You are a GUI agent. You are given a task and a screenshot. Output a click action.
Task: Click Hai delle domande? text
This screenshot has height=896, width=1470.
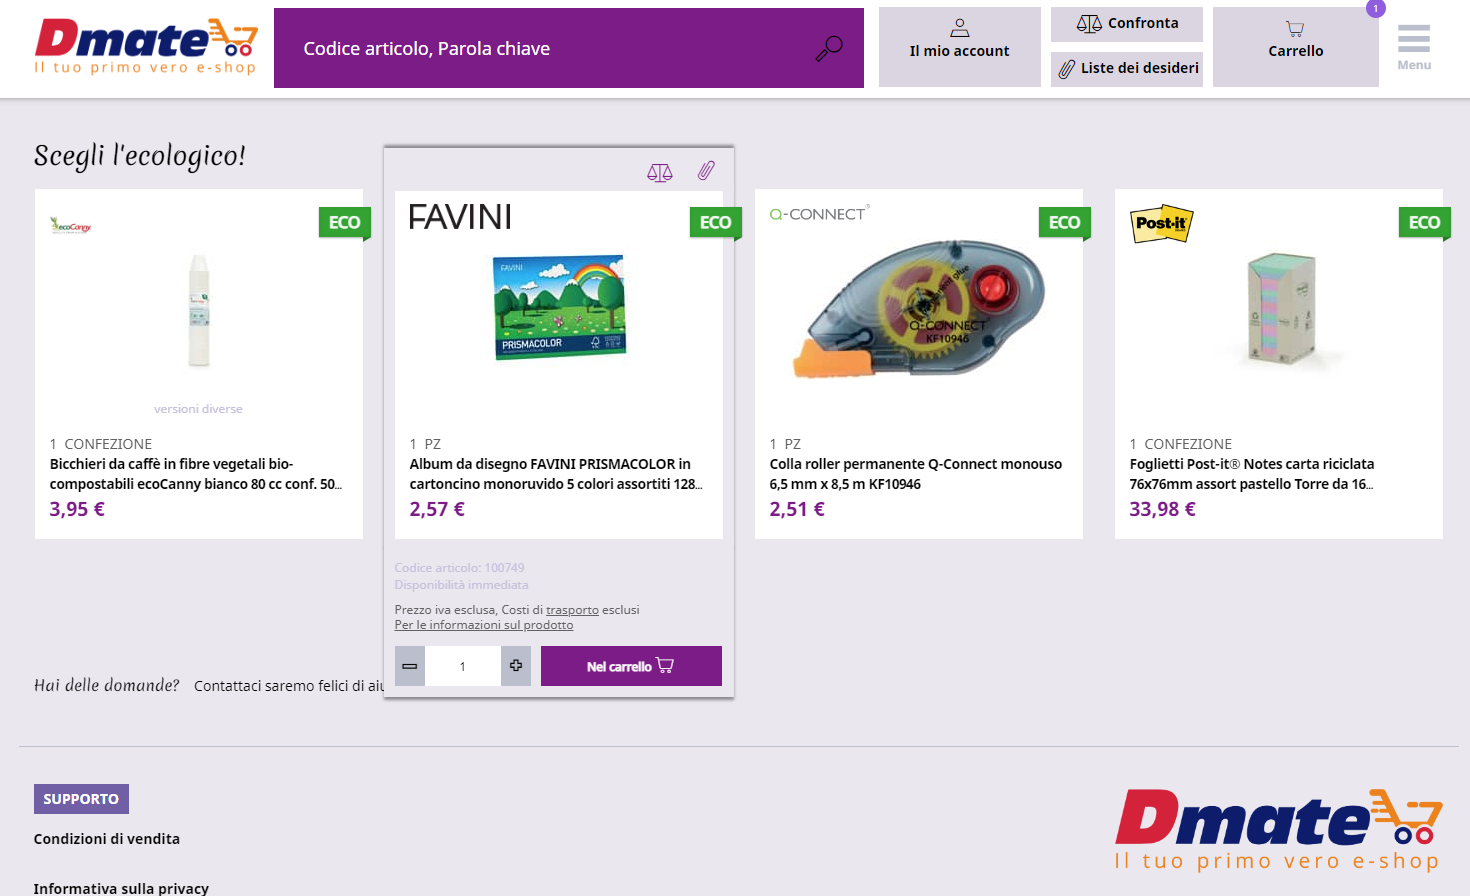pos(107,685)
